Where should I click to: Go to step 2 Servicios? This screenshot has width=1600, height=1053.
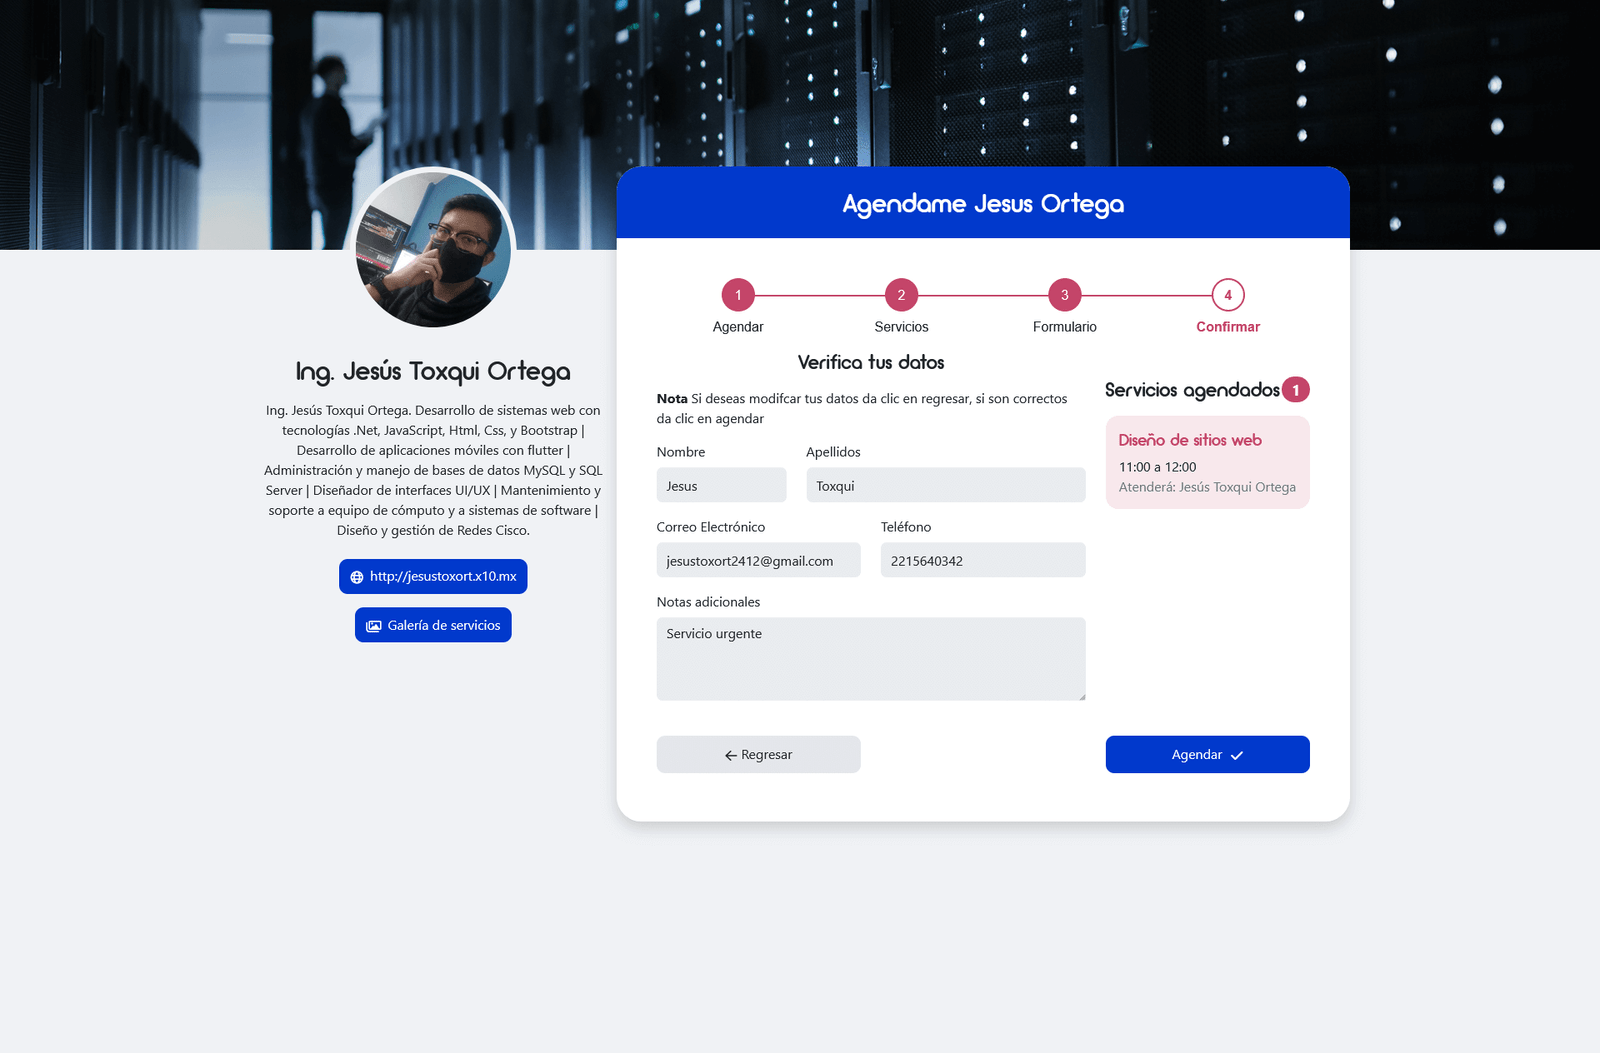(901, 295)
